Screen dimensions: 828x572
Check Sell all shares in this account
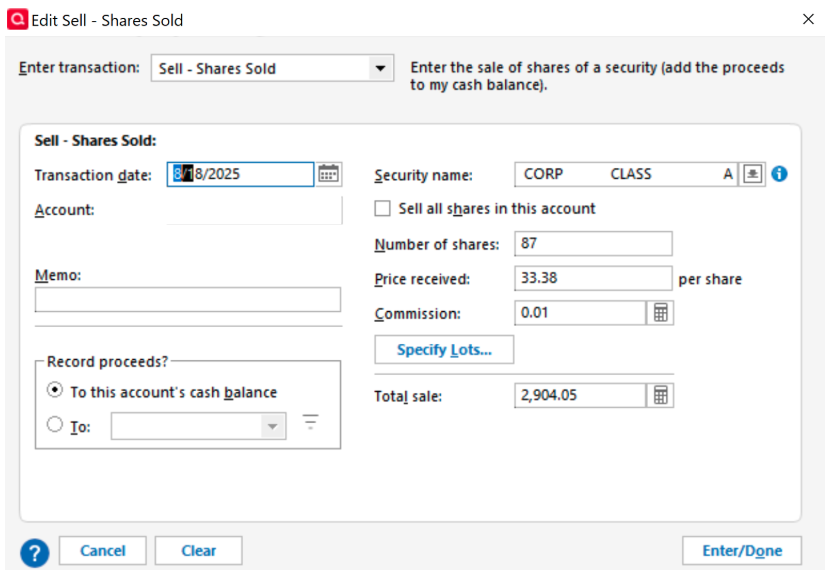click(x=382, y=209)
